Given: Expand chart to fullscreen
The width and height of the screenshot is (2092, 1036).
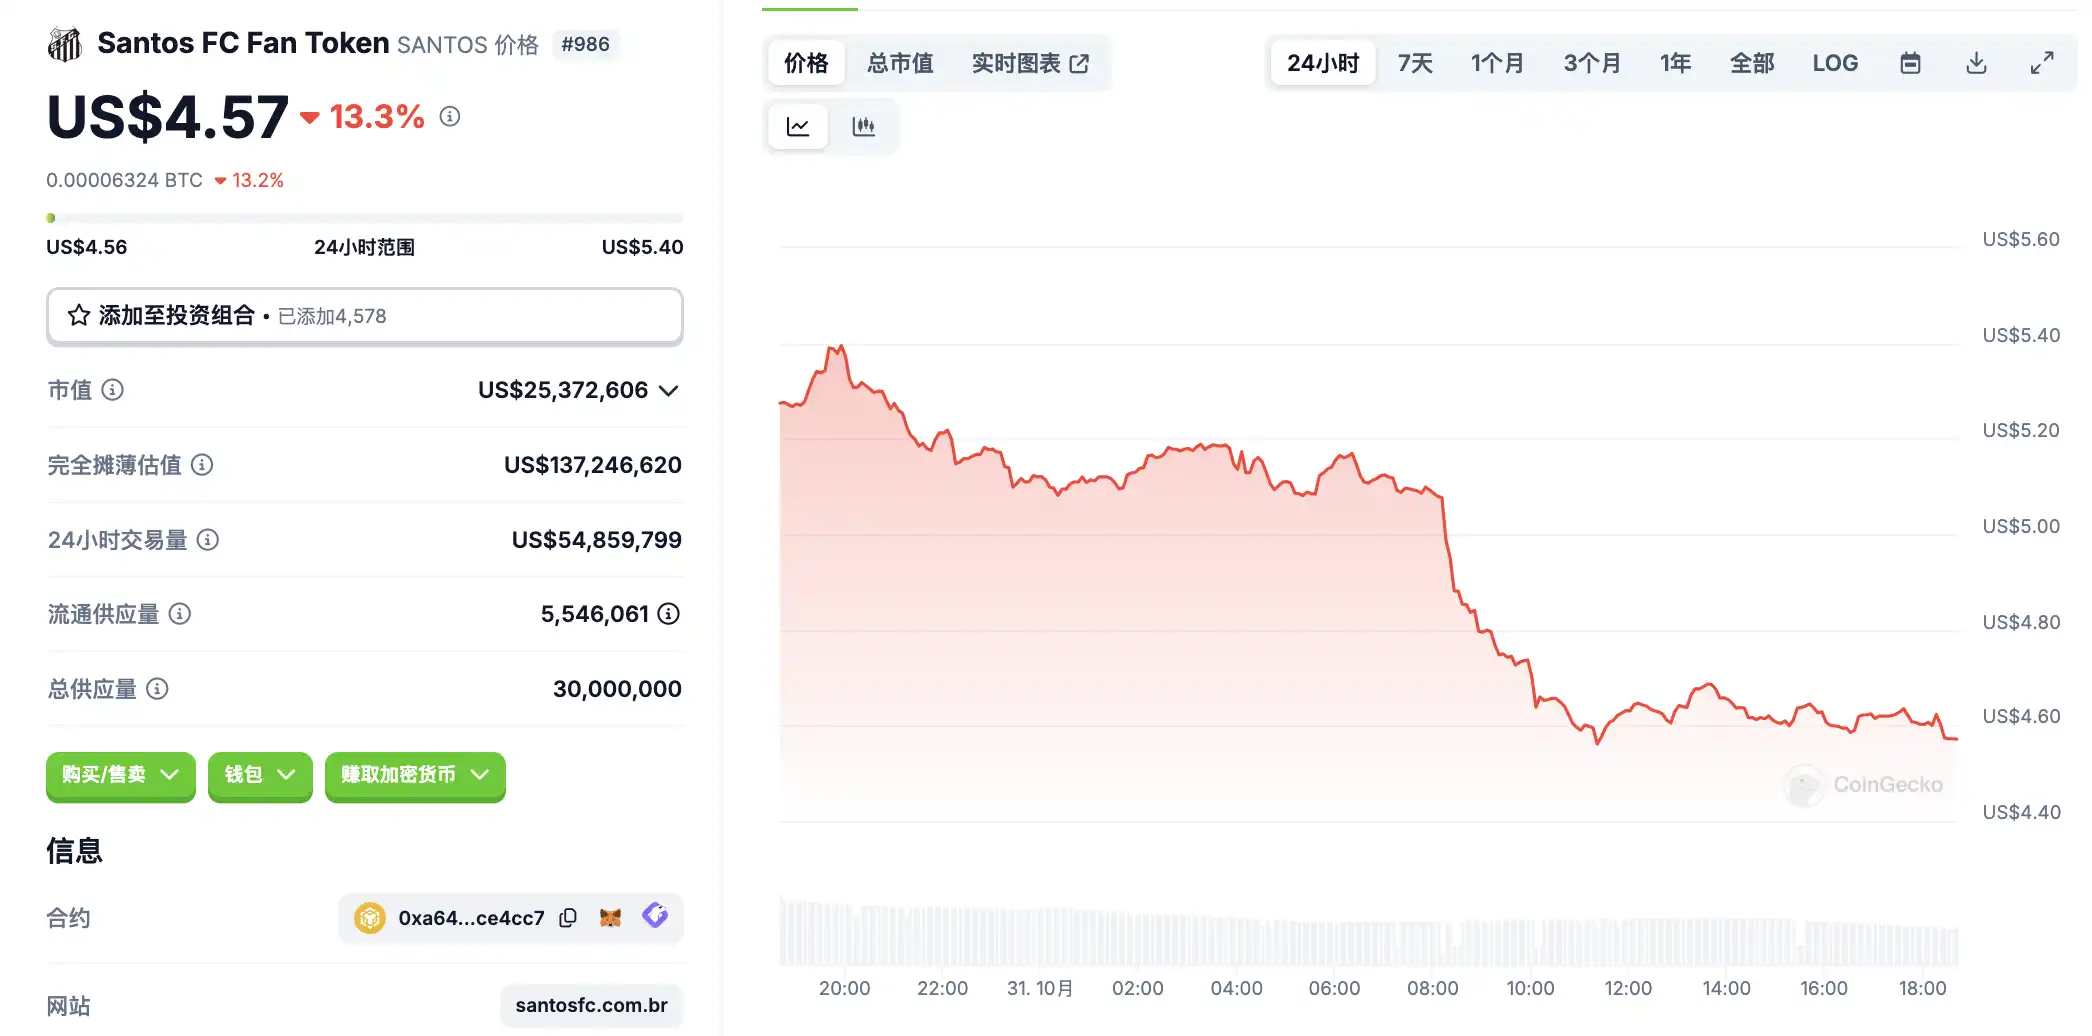Looking at the screenshot, I should pyautogui.click(x=2042, y=64).
